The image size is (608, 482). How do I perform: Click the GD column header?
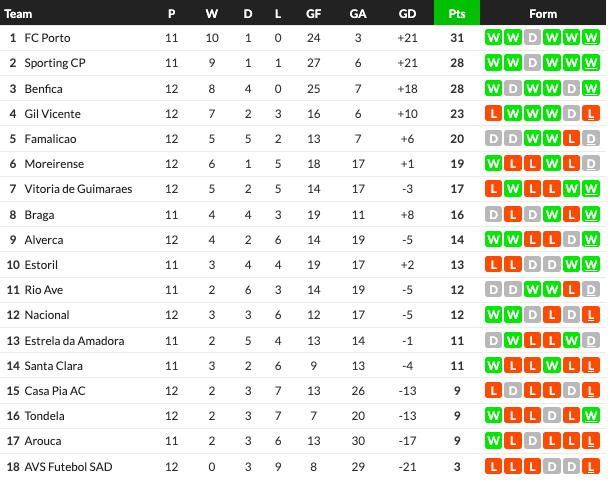click(x=407, y=13)
